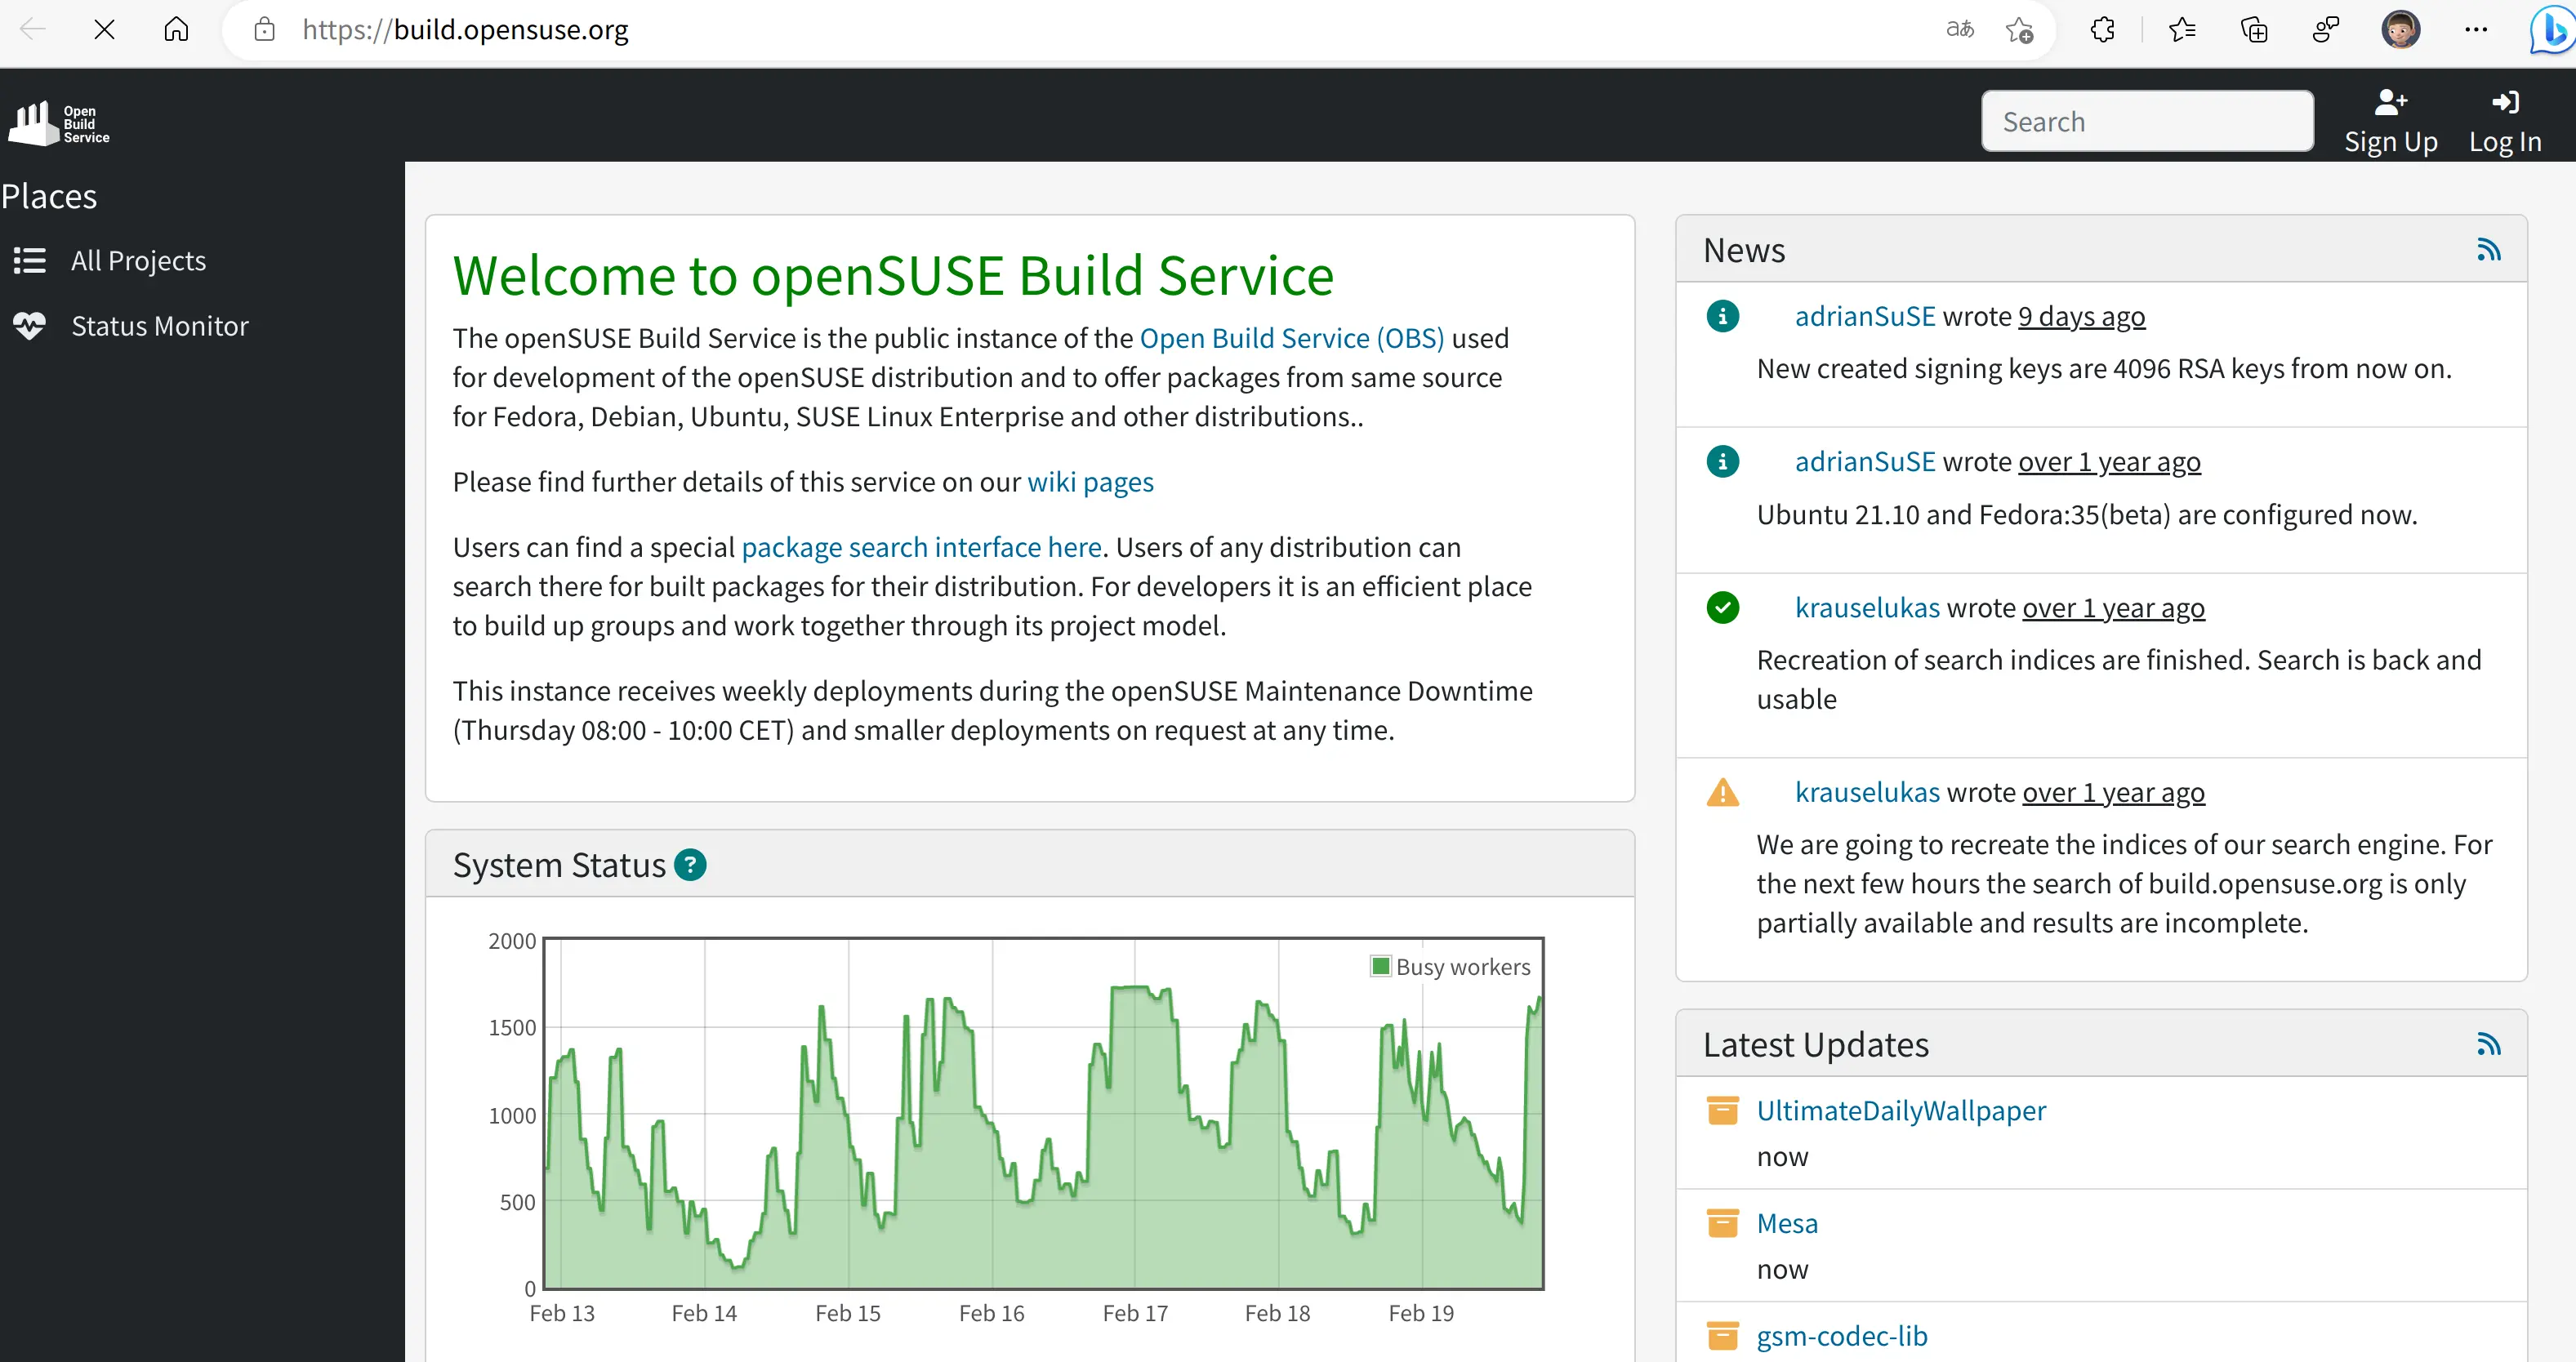Click into the Search input field

tap(2146, 122)
